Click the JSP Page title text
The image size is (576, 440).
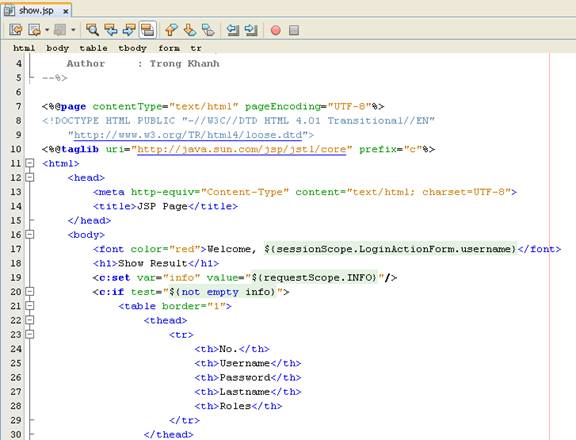[x=162, y=206]
